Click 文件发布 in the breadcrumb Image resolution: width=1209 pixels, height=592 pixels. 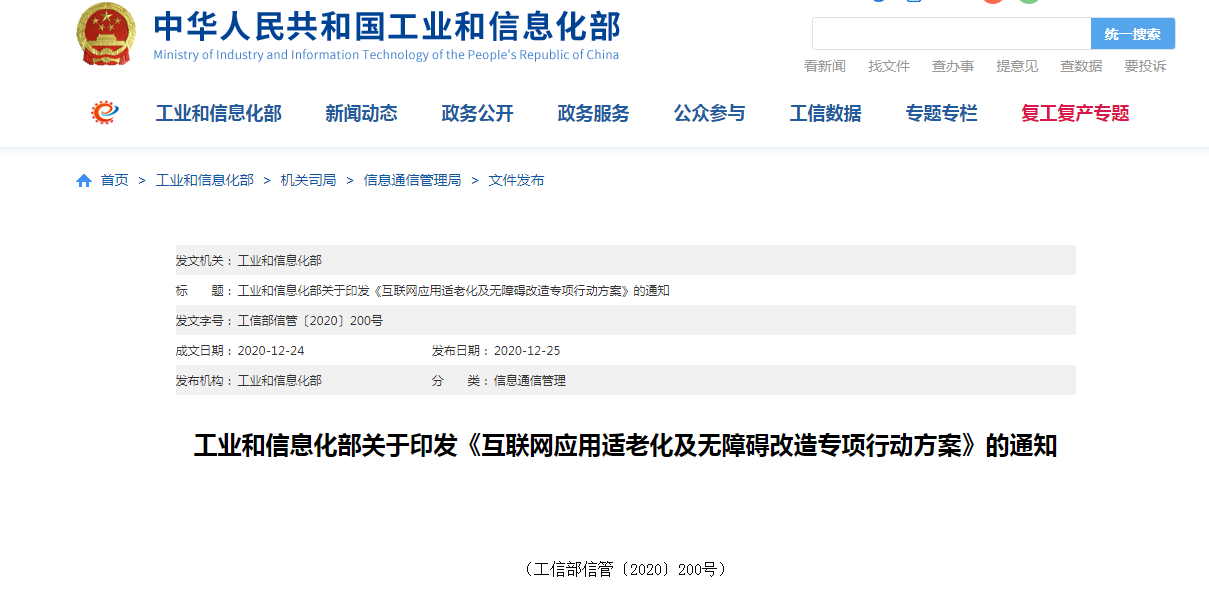pos(516,181)
